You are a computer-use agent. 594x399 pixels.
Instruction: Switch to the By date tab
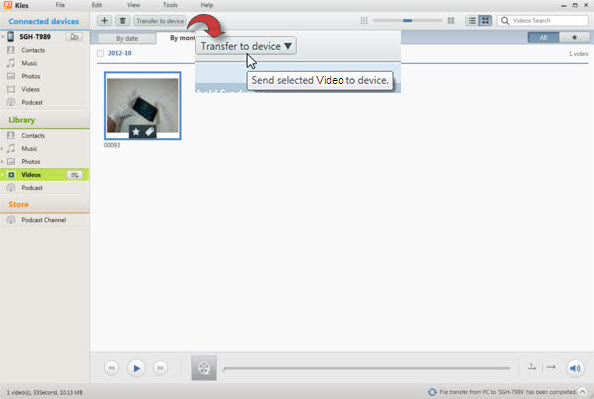click(127, 38)
